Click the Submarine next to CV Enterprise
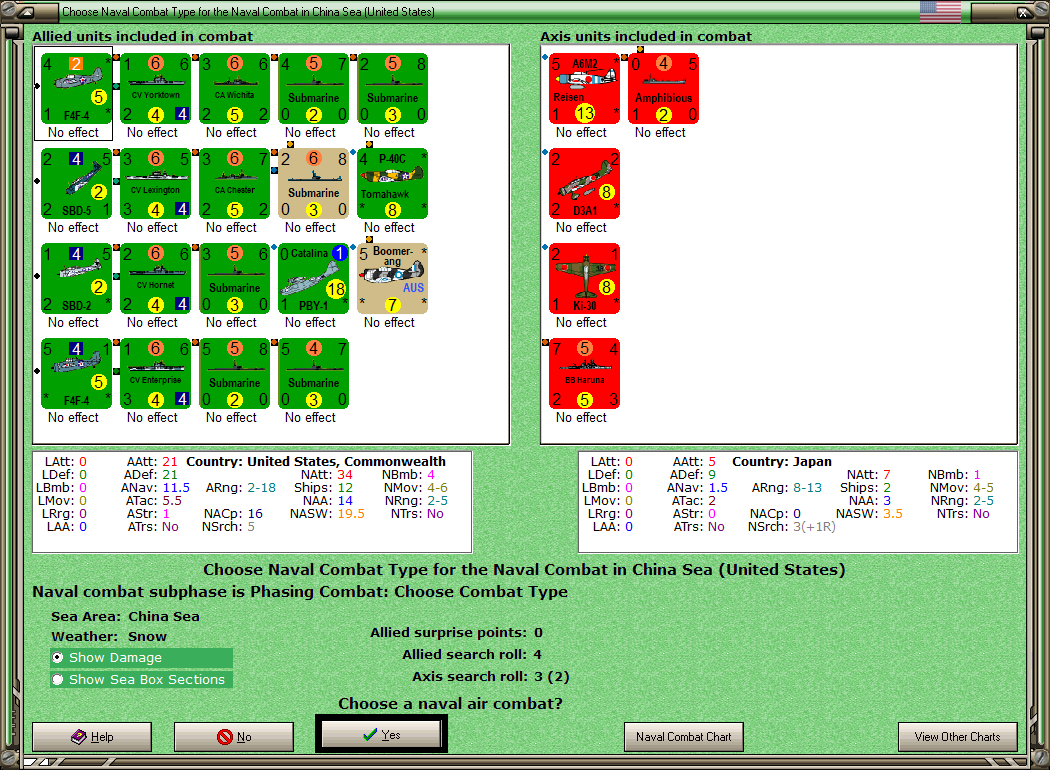 234,374
